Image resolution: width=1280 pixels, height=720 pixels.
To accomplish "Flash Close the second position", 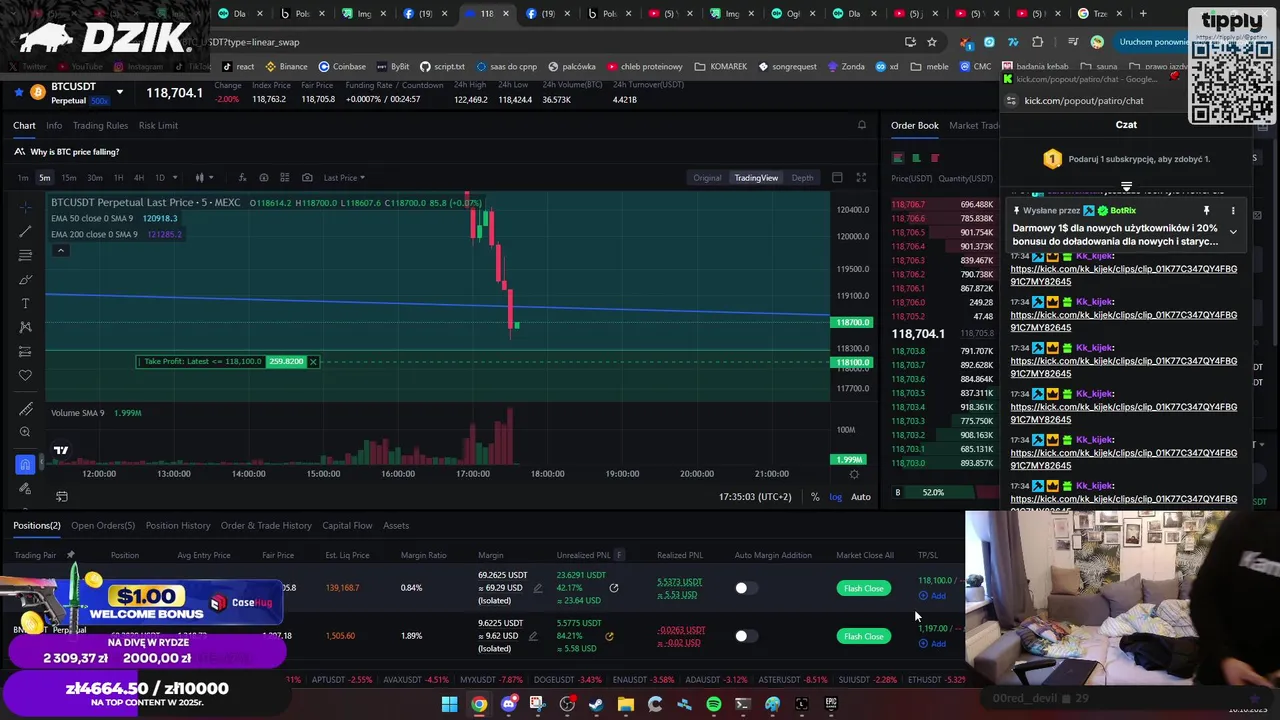I will point(864,636).
